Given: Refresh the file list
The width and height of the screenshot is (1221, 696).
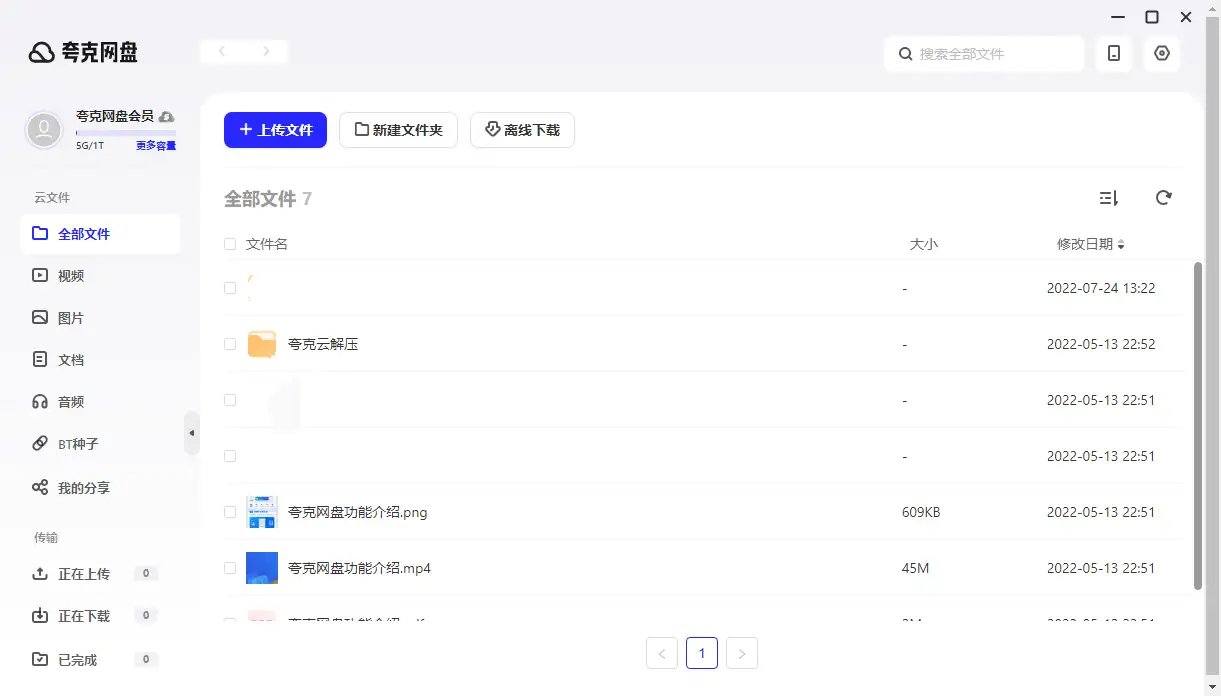Looking at the screenshot, I should click(x=1164, y=198).
